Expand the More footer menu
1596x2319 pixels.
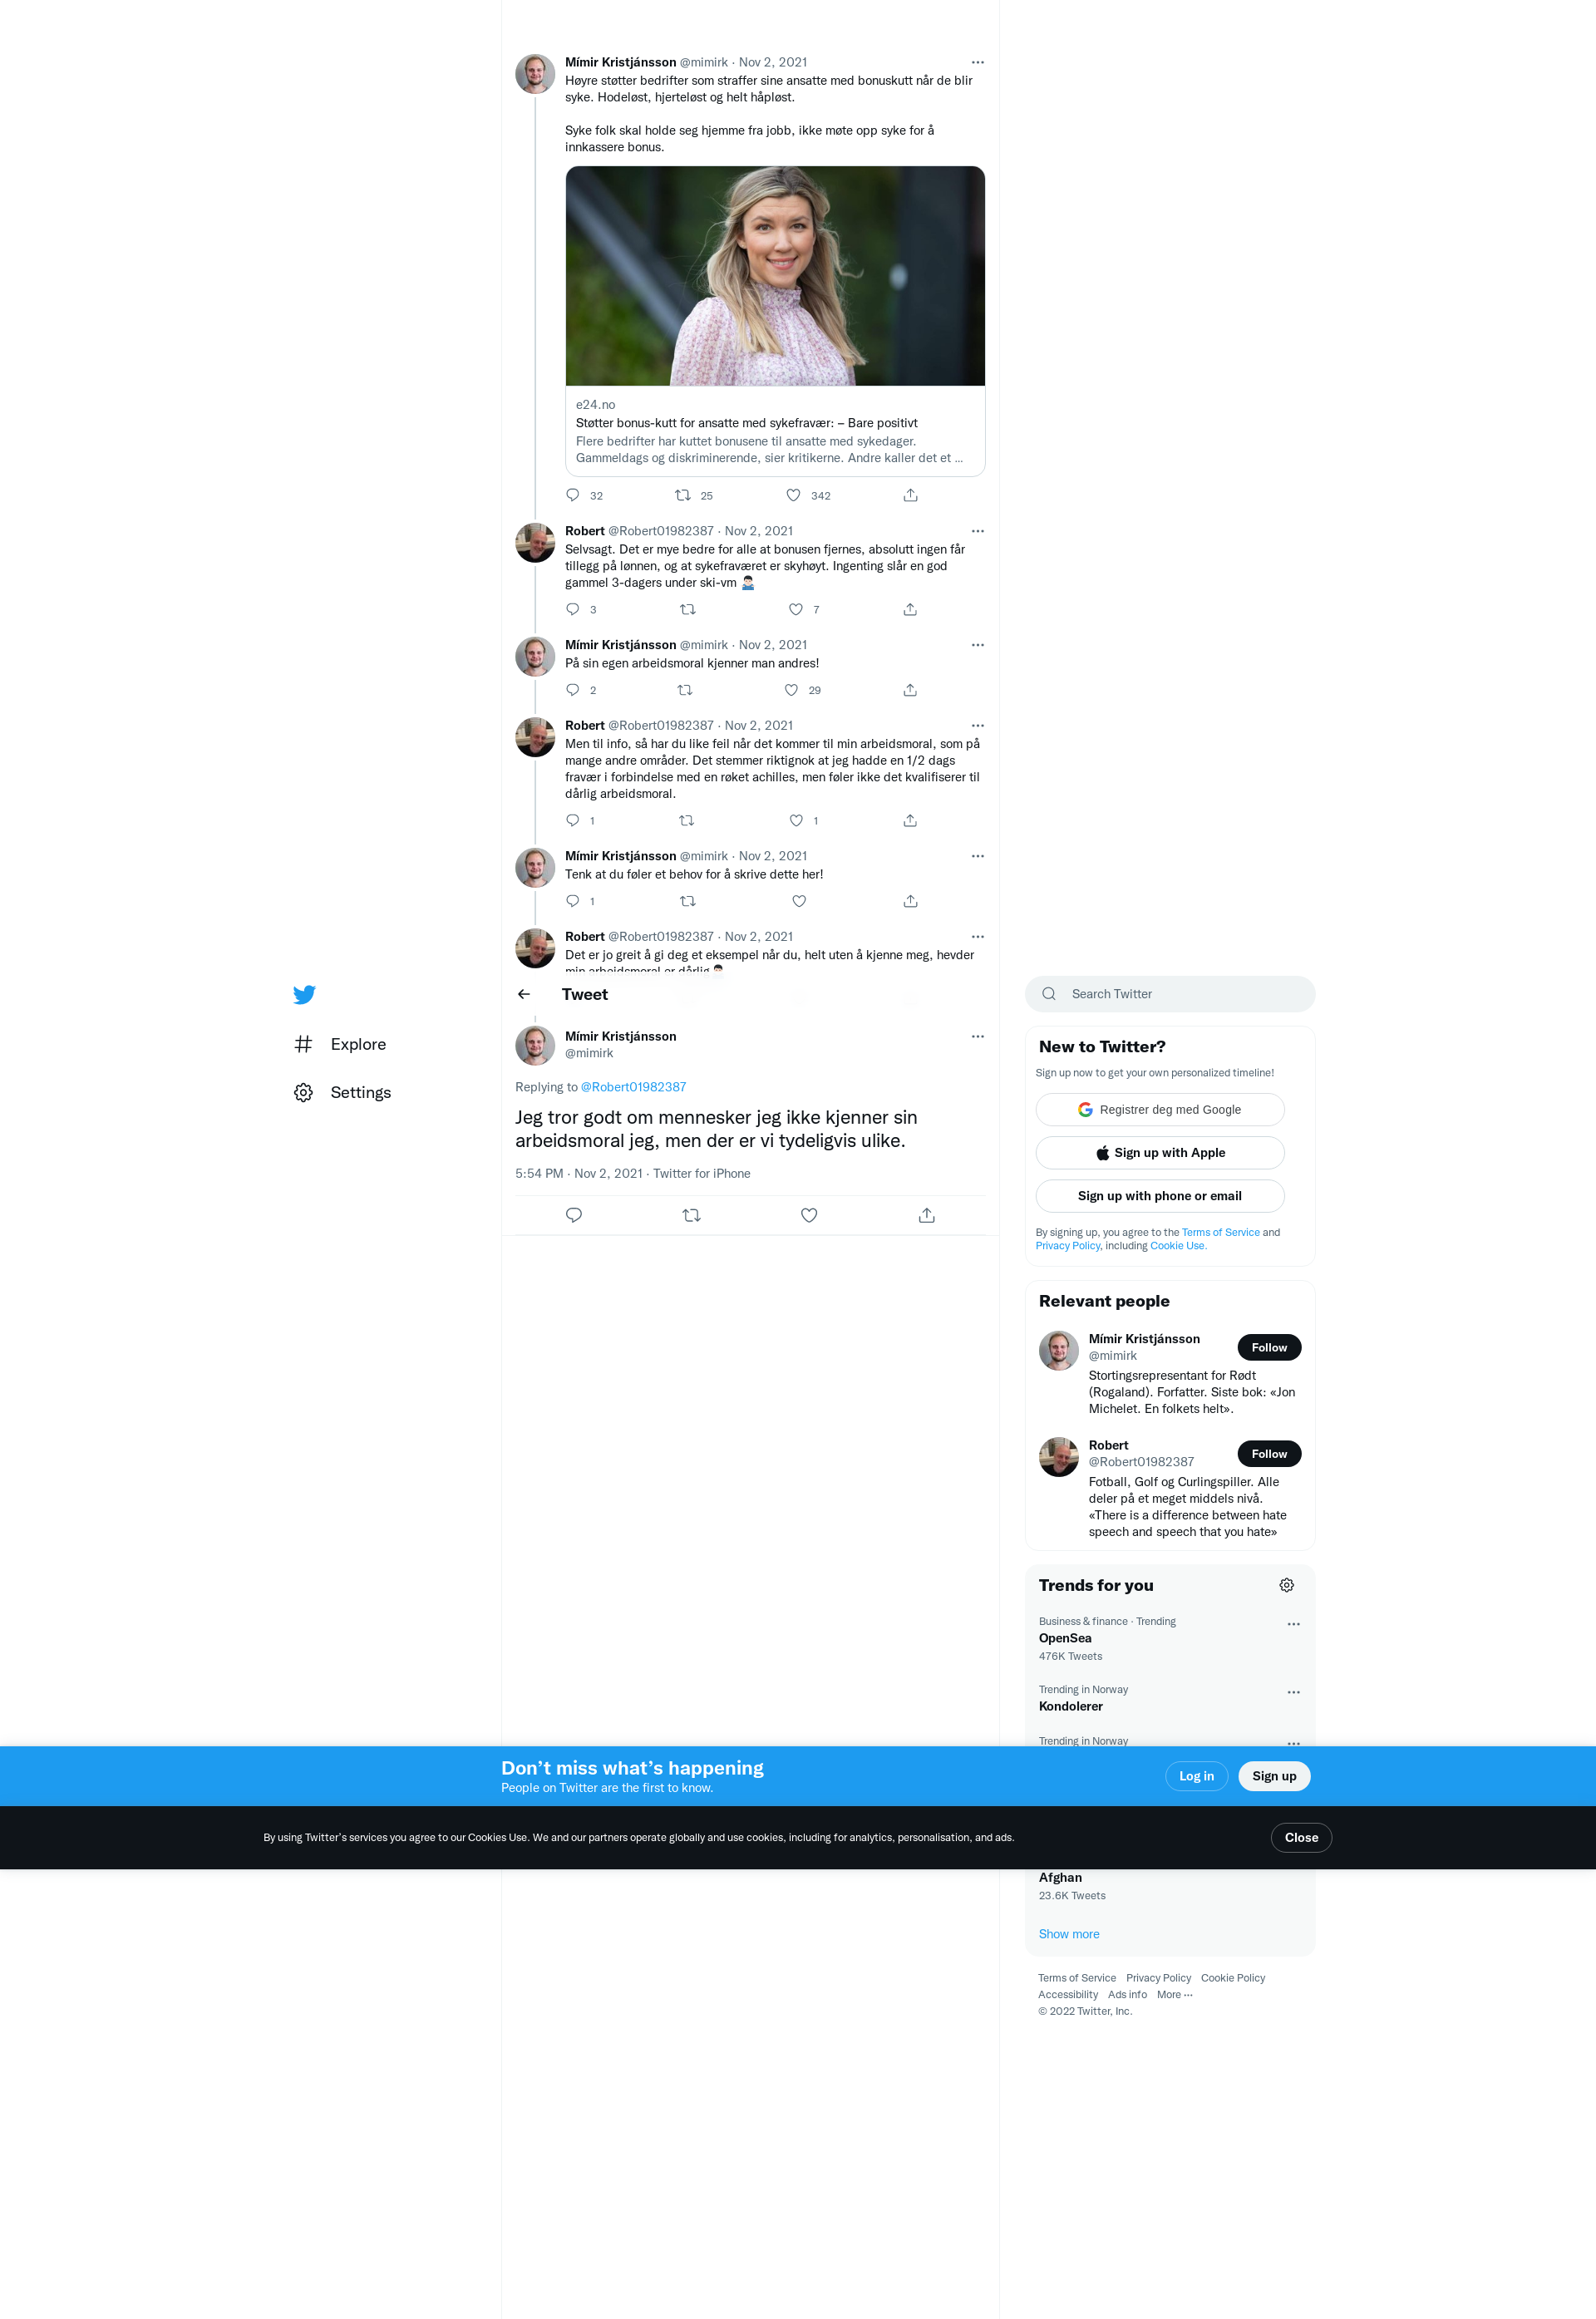tap(1175, 1995)
